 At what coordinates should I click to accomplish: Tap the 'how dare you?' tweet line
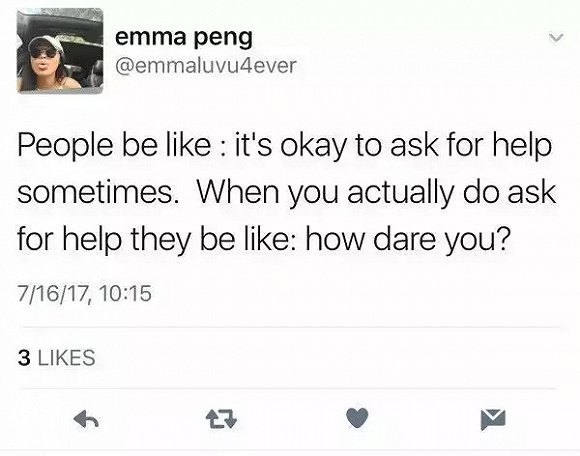pyautogui.click(x=262, y=239)
